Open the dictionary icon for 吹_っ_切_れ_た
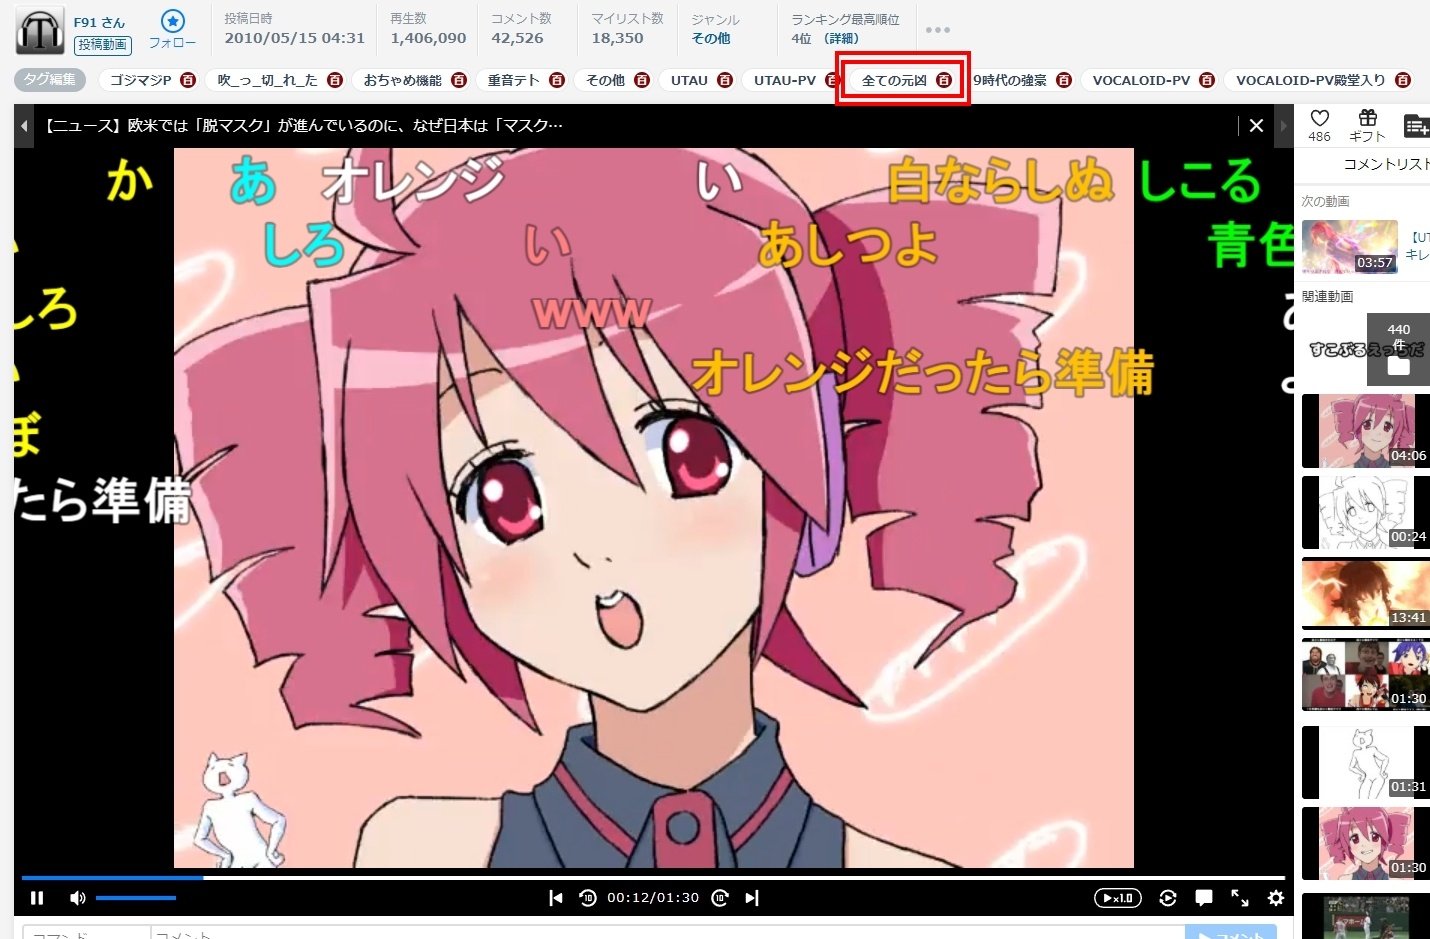Image resolution: width=1430 pixels, height=939 pixels. (x=335, y=80)
